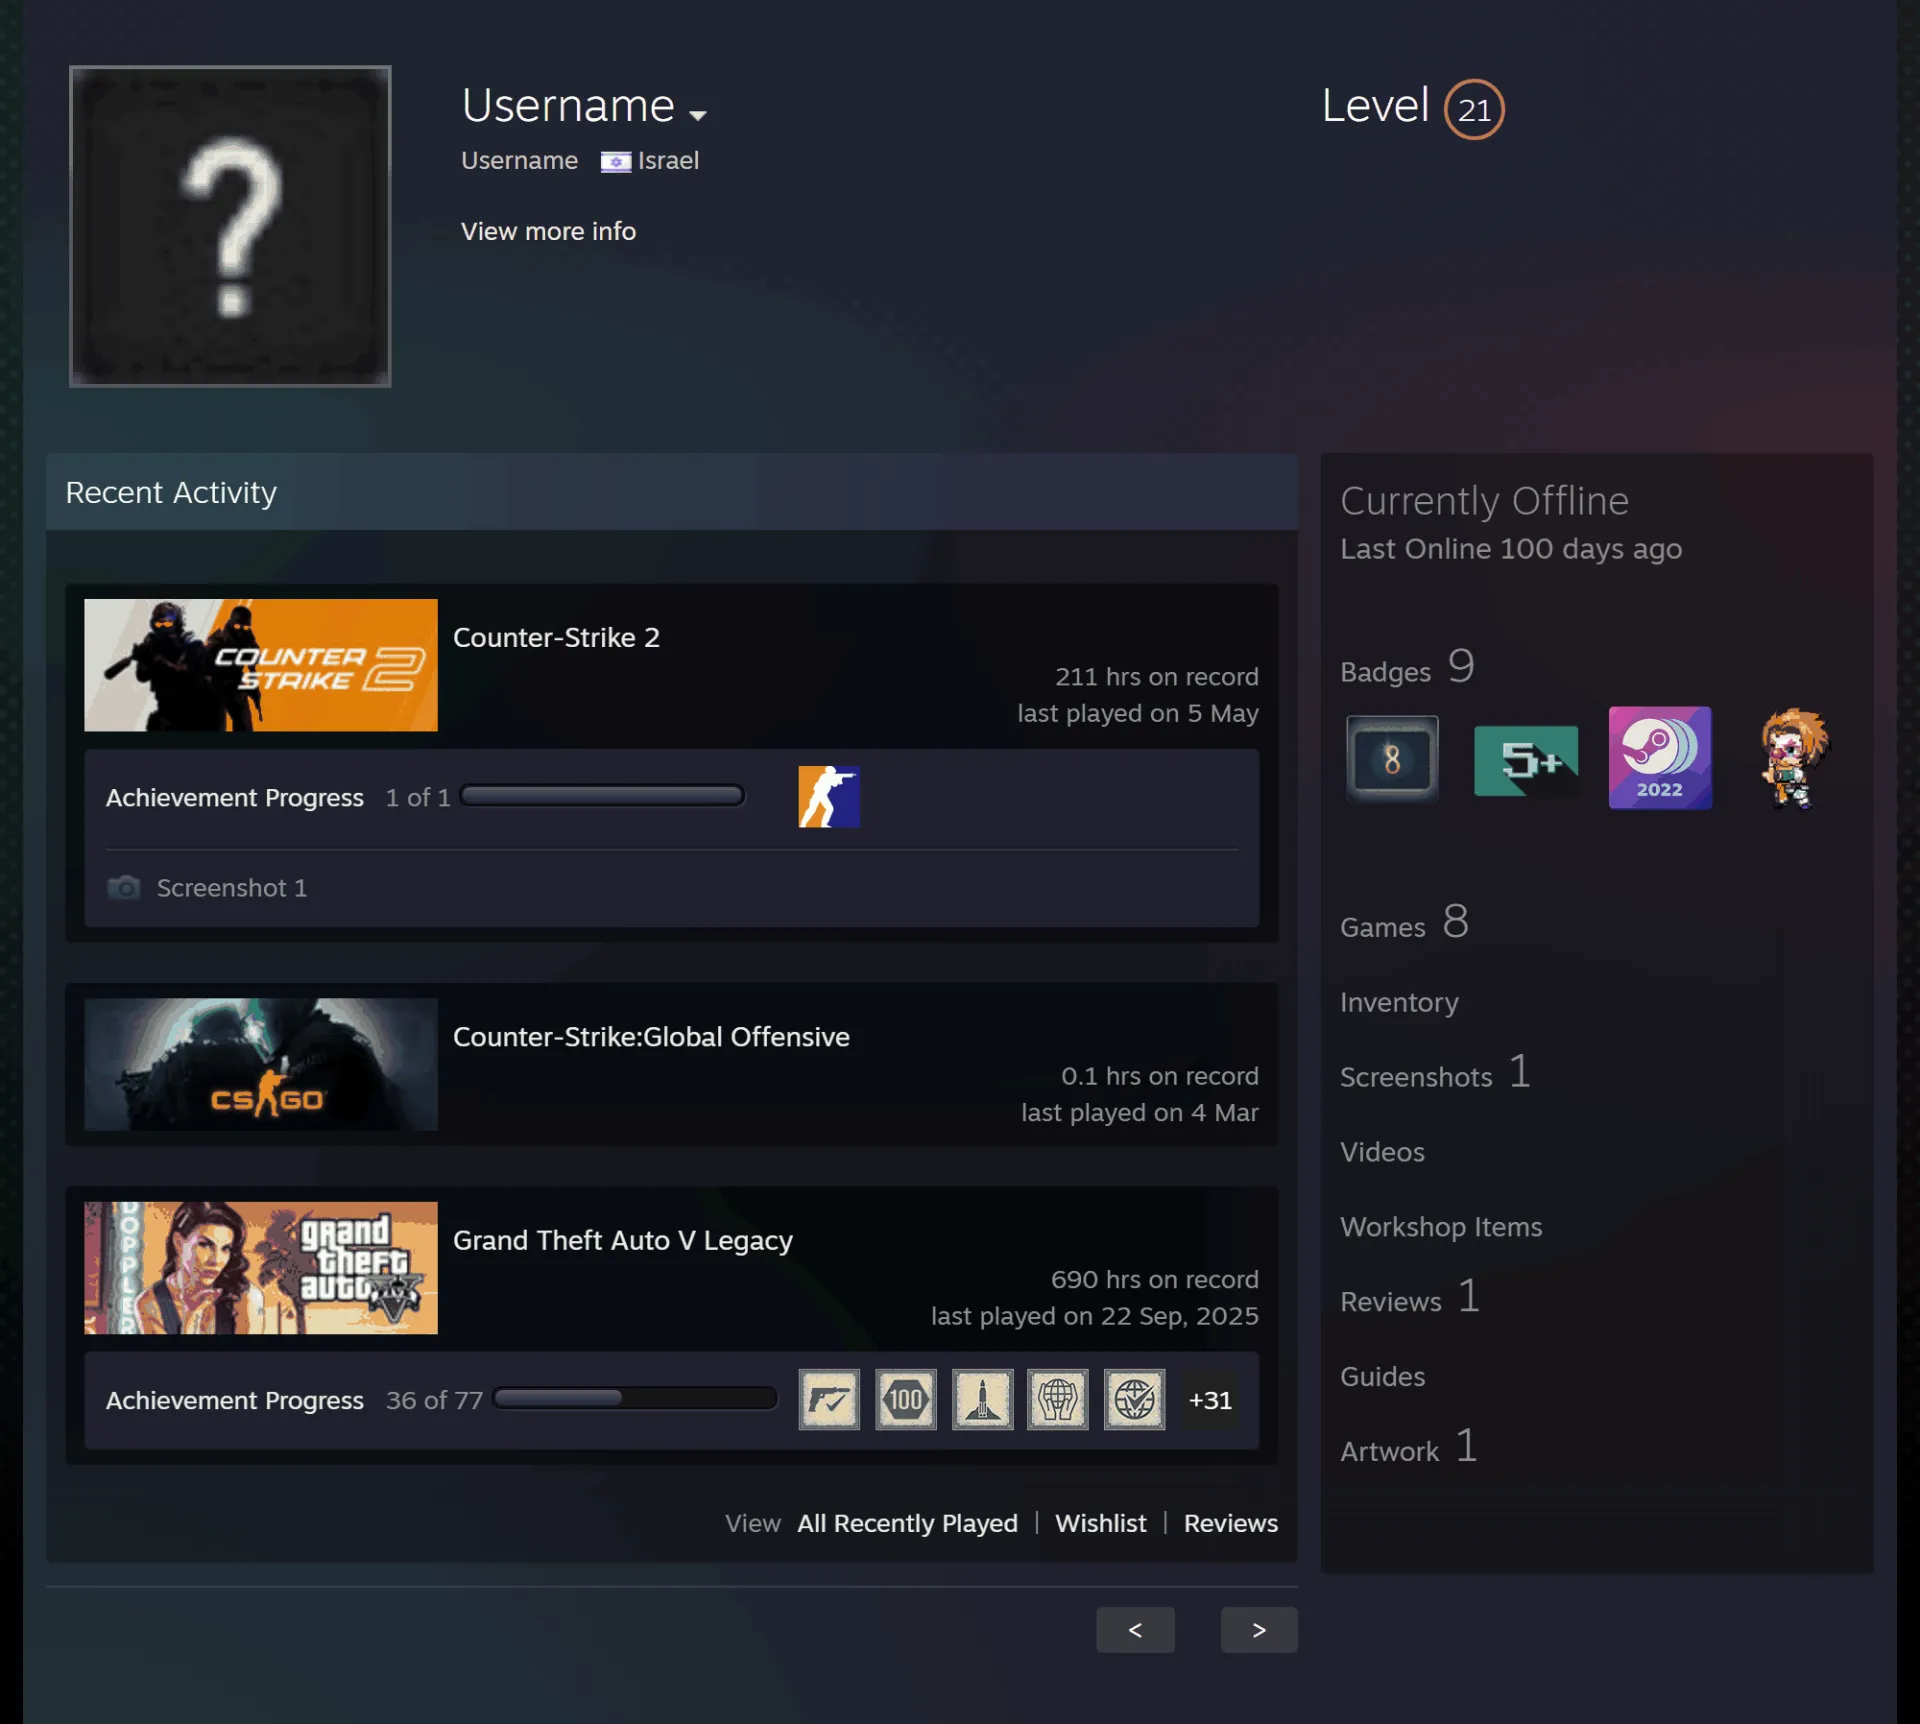This screenshot has height=1724, width=1920.
Task: Open the GTA V globe achievement icon
Action: click(x=1058, y=1399)
